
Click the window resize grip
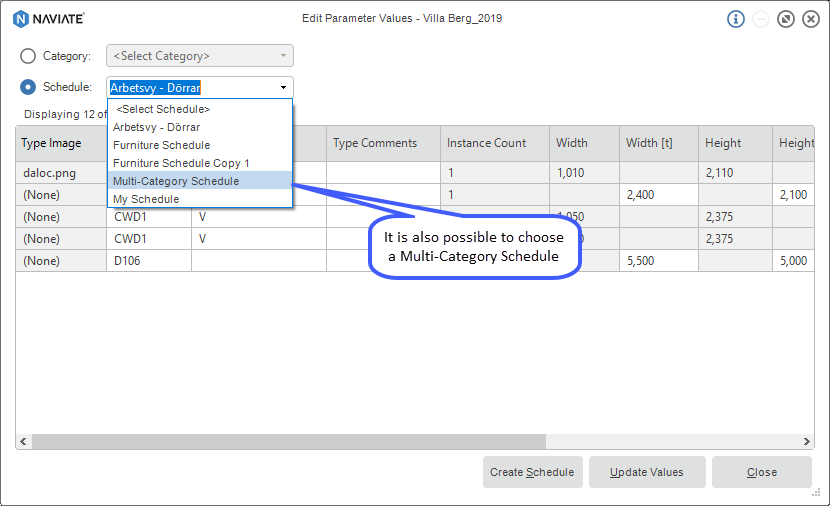coord(816,492)
